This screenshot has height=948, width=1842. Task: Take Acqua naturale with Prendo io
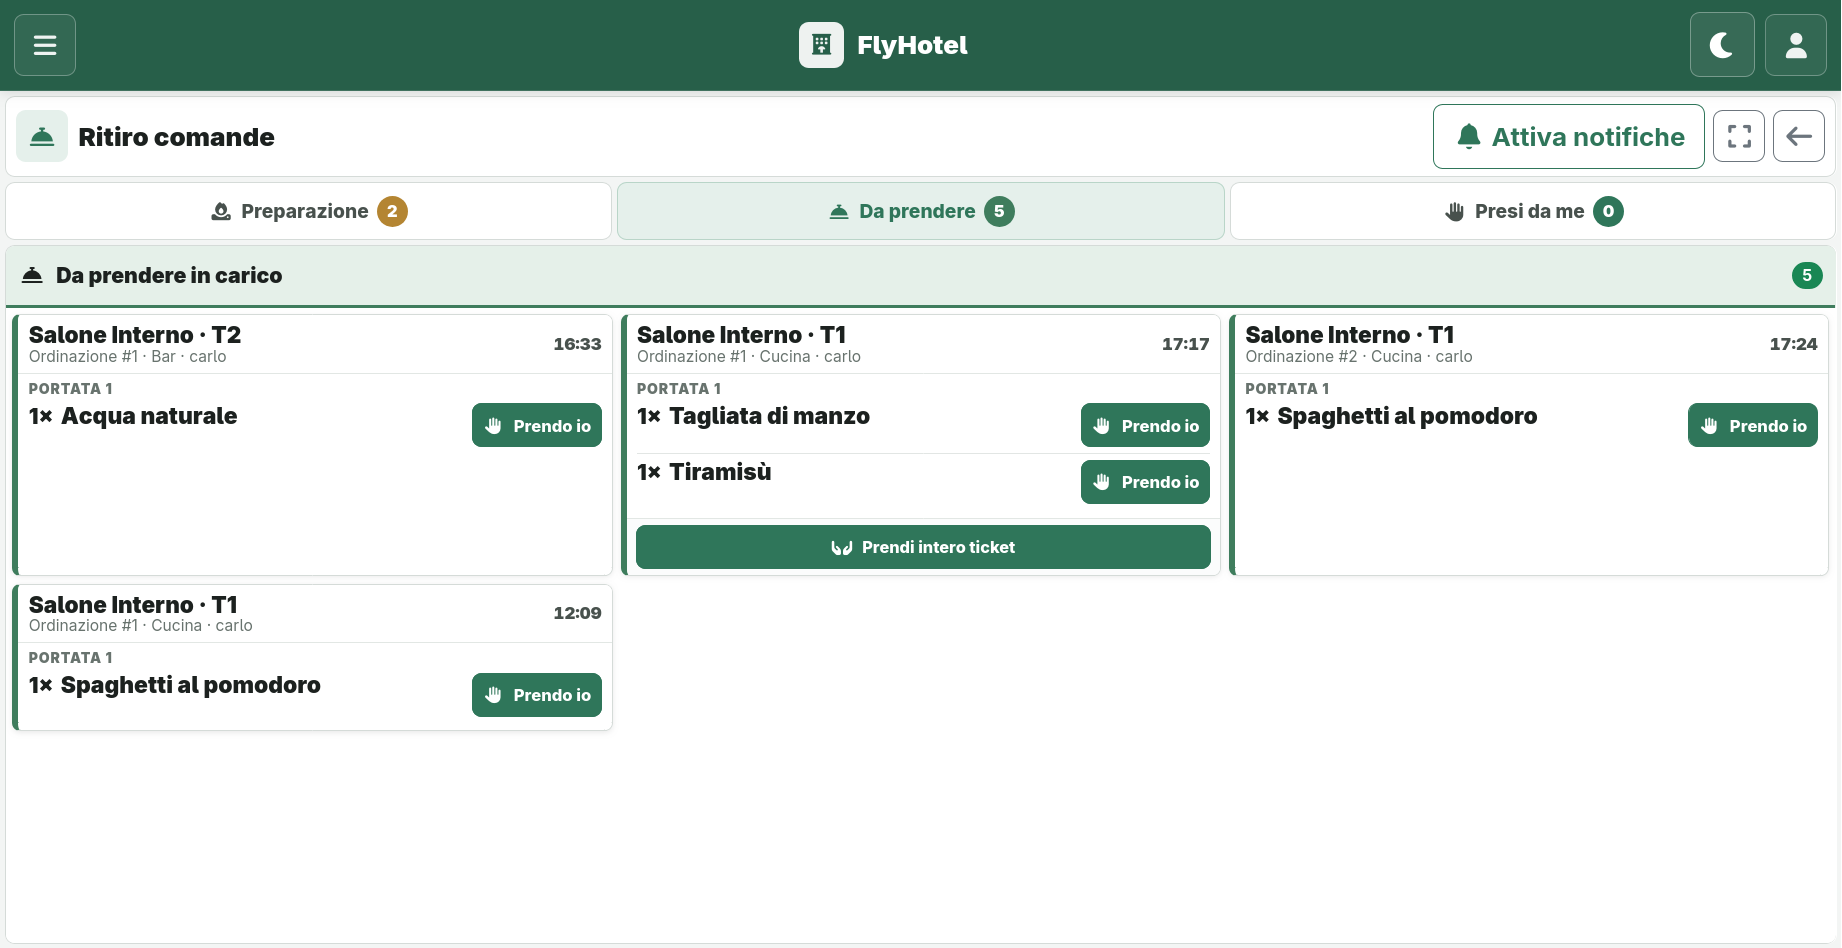click(537, 426)
